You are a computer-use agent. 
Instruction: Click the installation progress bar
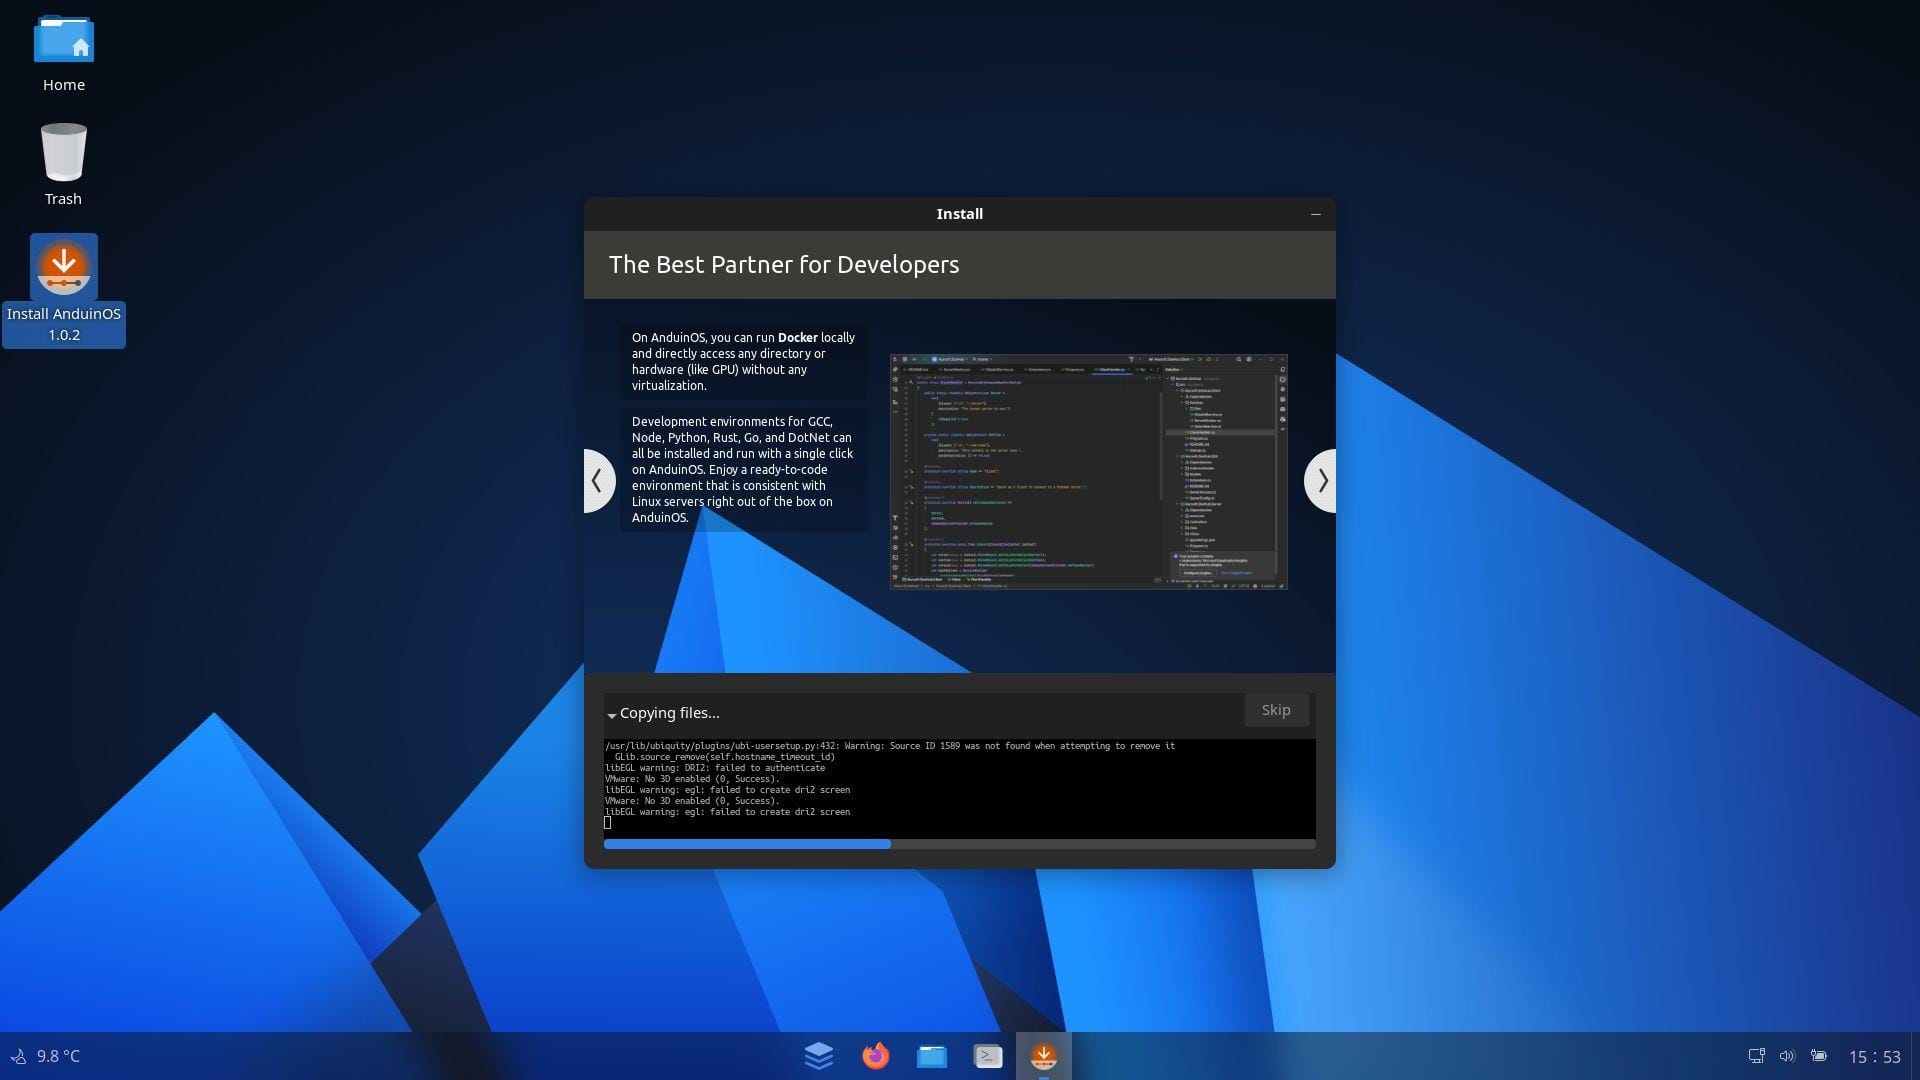point(959,843)
